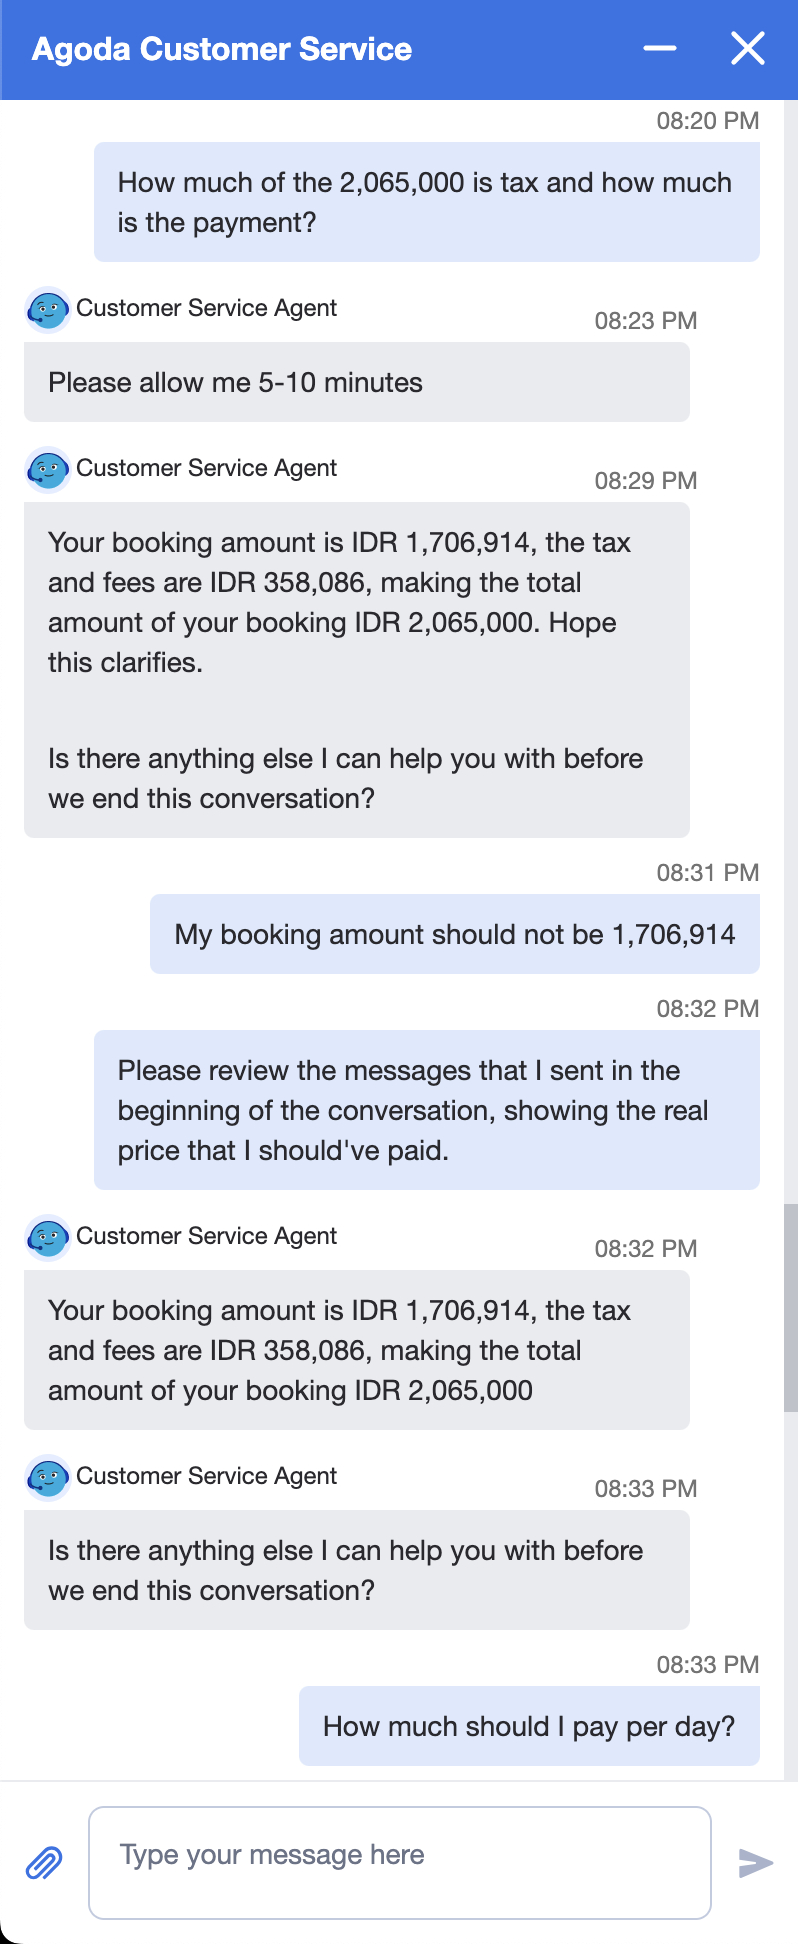Click agent avatar beside 08:33 PM message
Screen dimensions: 798x1944
[x=47, y=1478]
